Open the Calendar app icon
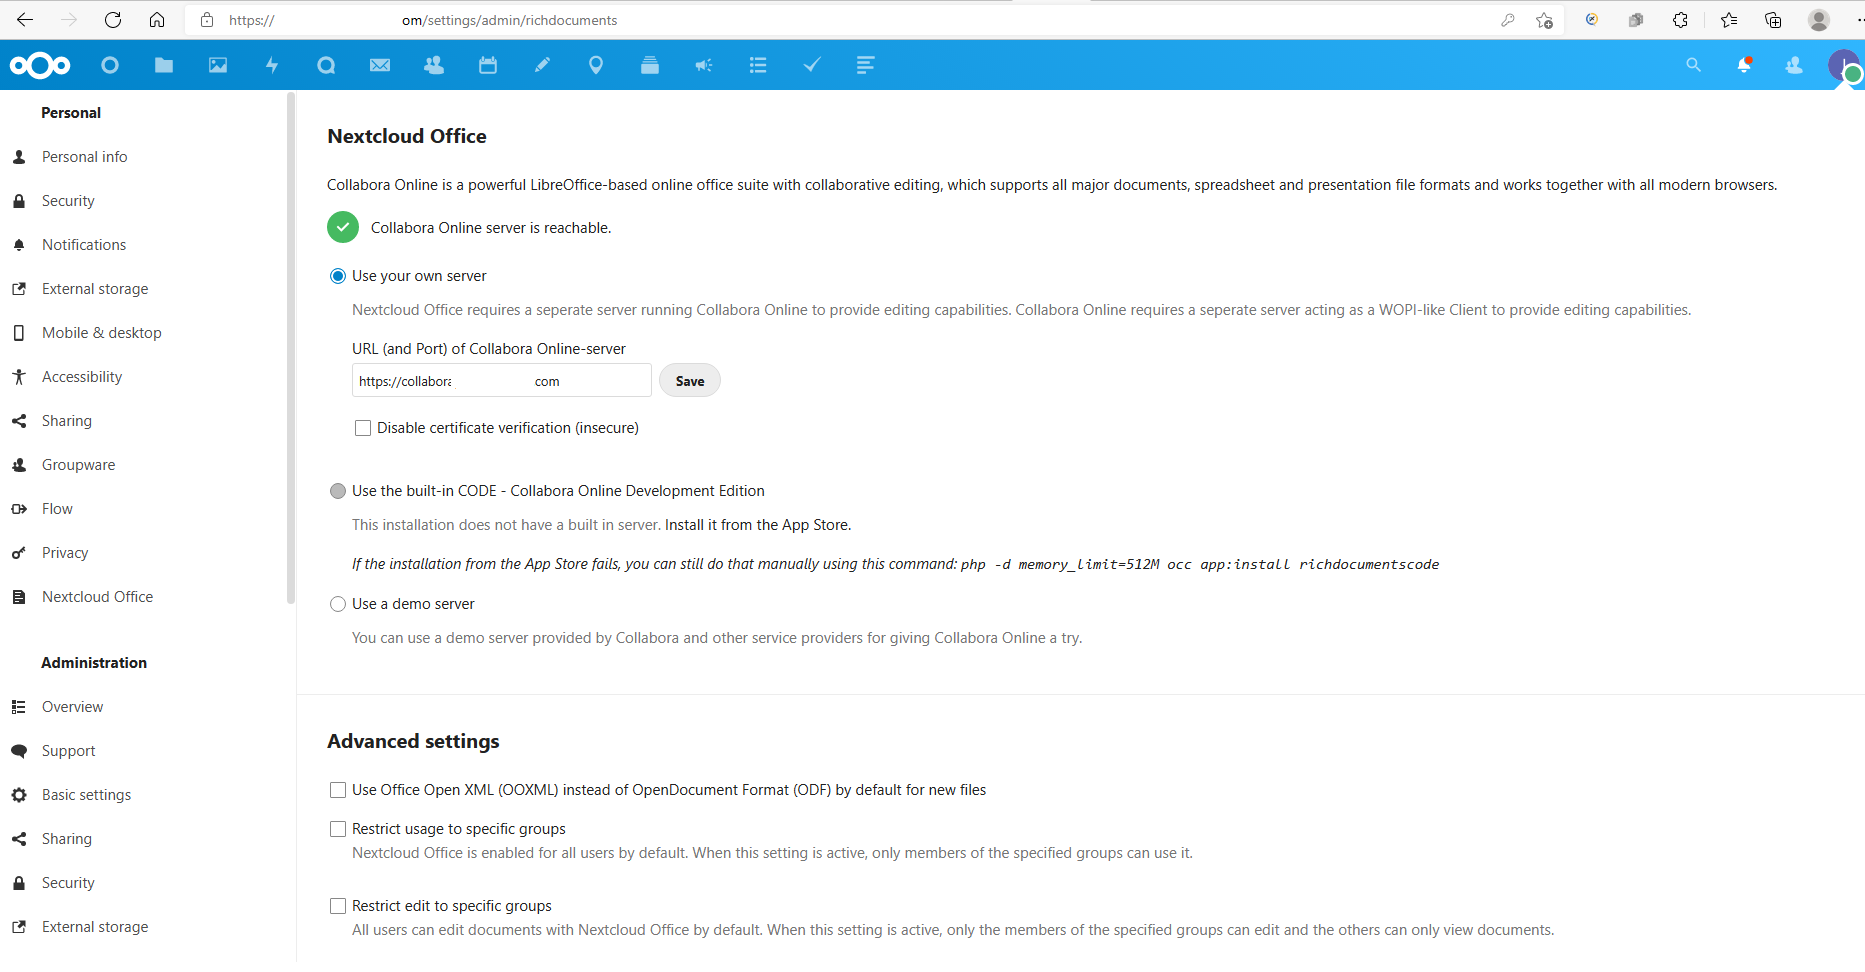This screenshot has height=972, width=1865. pos(488,65)
